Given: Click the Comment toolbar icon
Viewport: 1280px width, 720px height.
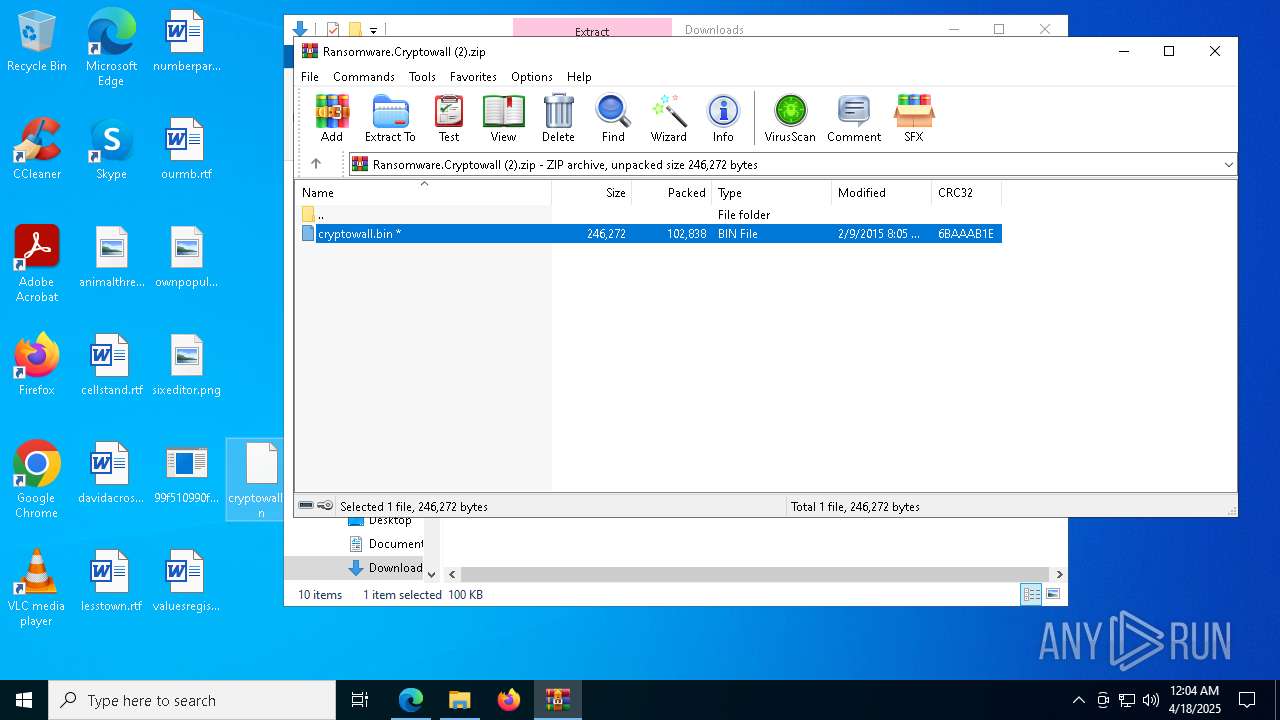Looking at the screenshot, I should [x=854, y=118].
